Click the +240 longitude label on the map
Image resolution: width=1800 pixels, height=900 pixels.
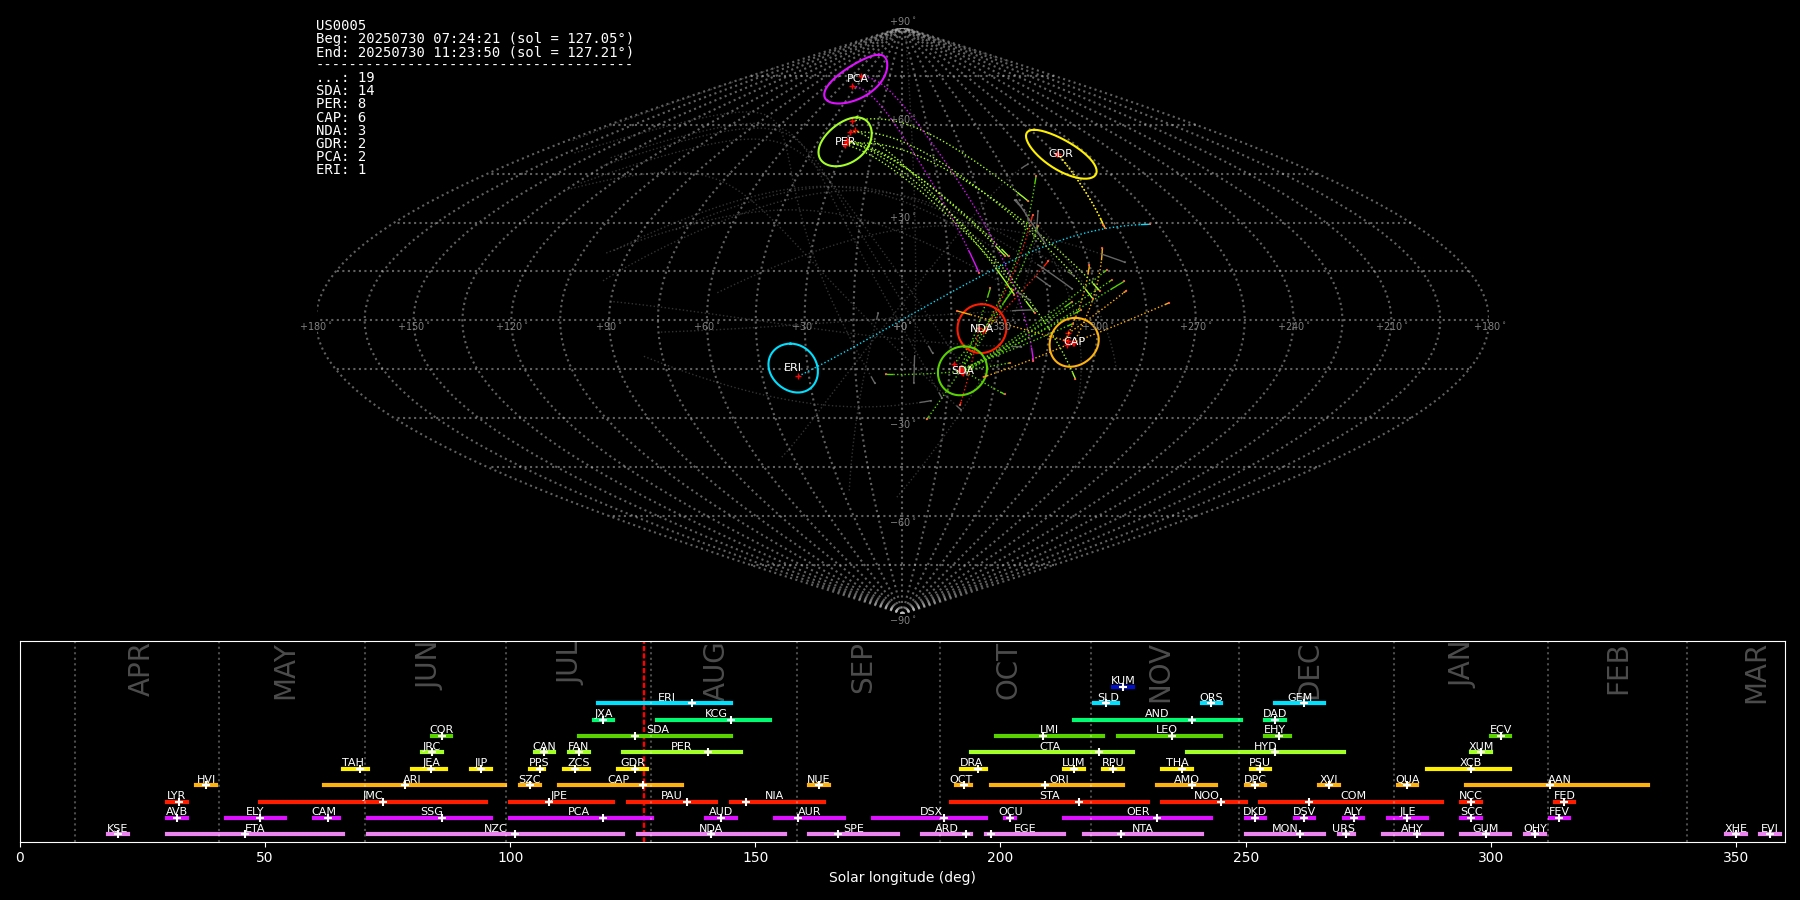[1291, 327]
